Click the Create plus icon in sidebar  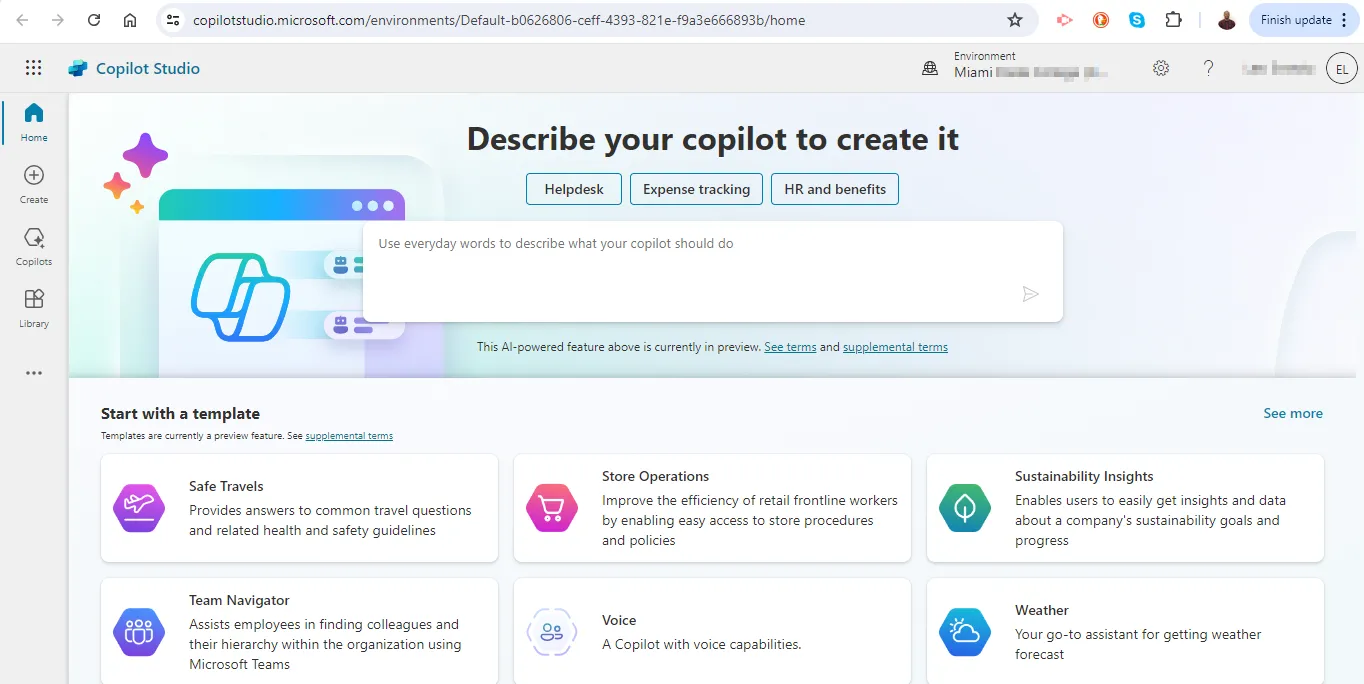pyautogui.click(x=34, y=175)
